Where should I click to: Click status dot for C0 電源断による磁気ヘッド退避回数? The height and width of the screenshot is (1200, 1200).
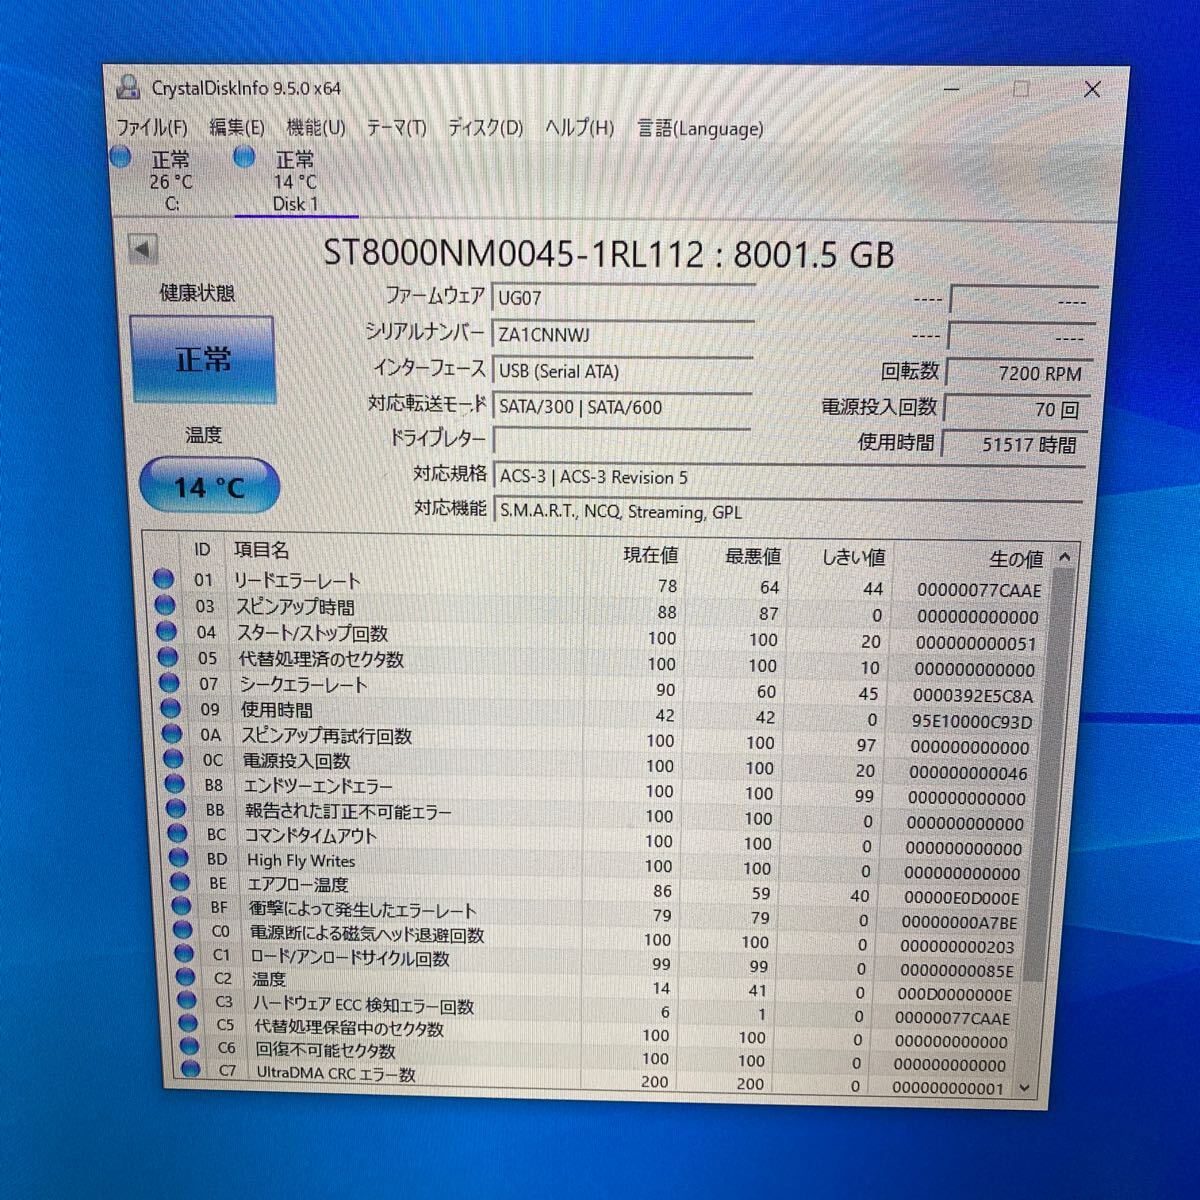click(183, 930)
